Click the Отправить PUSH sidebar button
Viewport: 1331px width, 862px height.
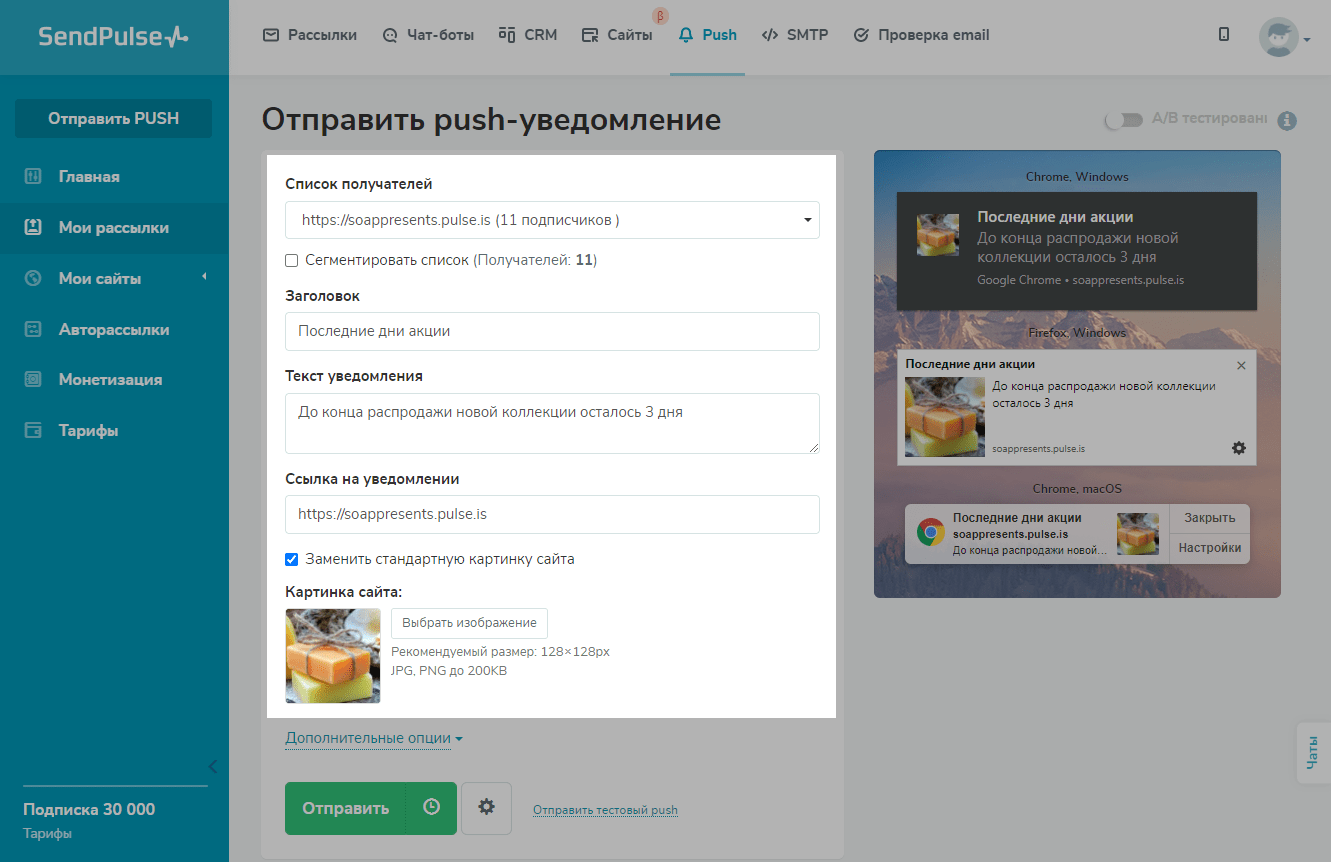[x=113, y=118]
